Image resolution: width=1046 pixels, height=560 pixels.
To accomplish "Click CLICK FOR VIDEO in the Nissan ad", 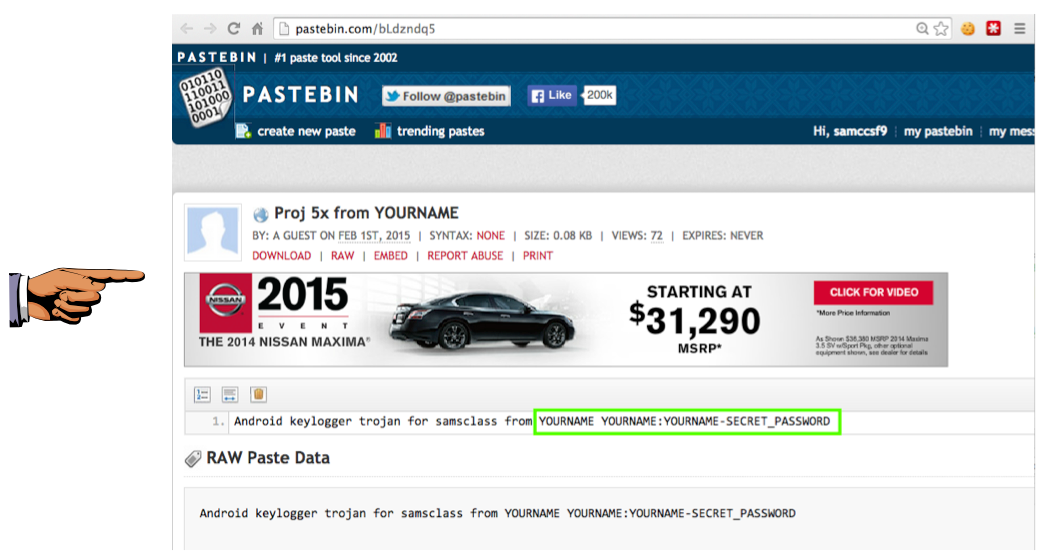I will tap(873, 292).
